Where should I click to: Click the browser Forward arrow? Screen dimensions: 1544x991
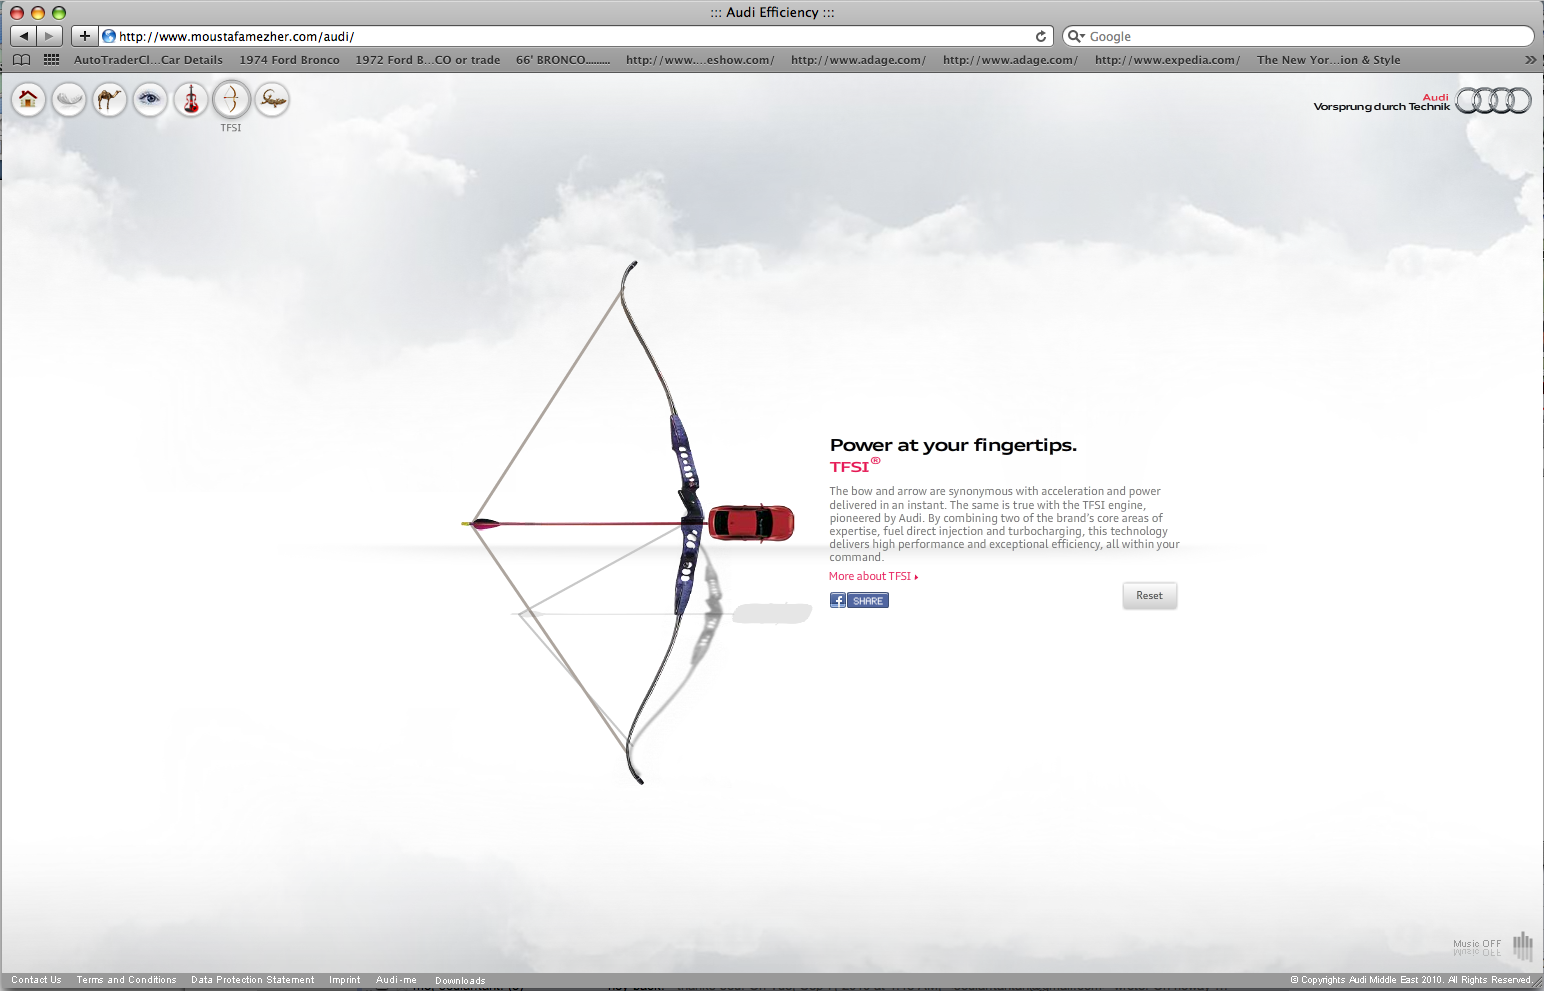pos(50,36)
